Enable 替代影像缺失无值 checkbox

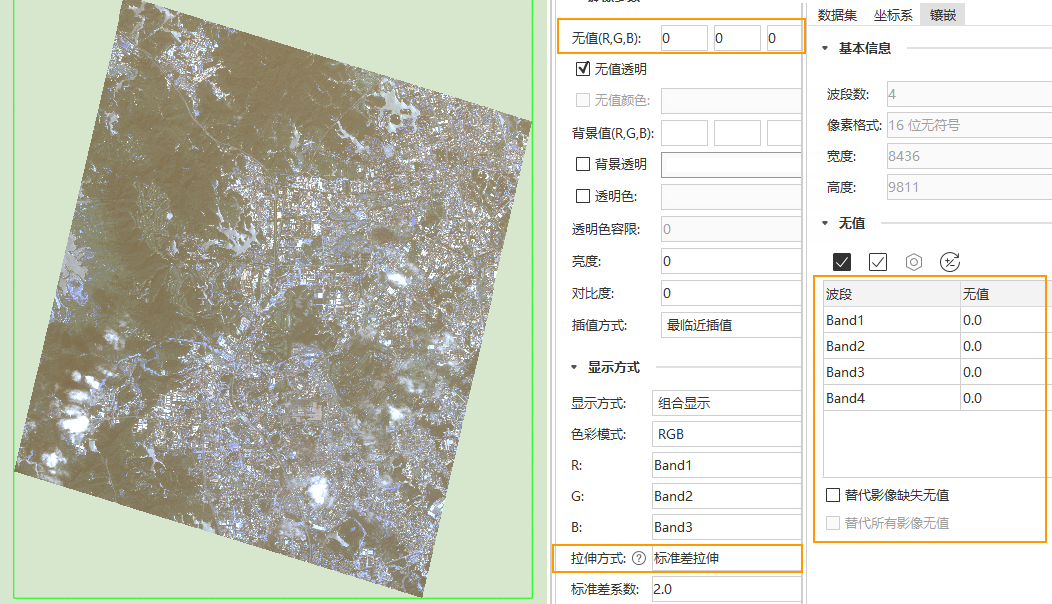click(x=833, y=495)
